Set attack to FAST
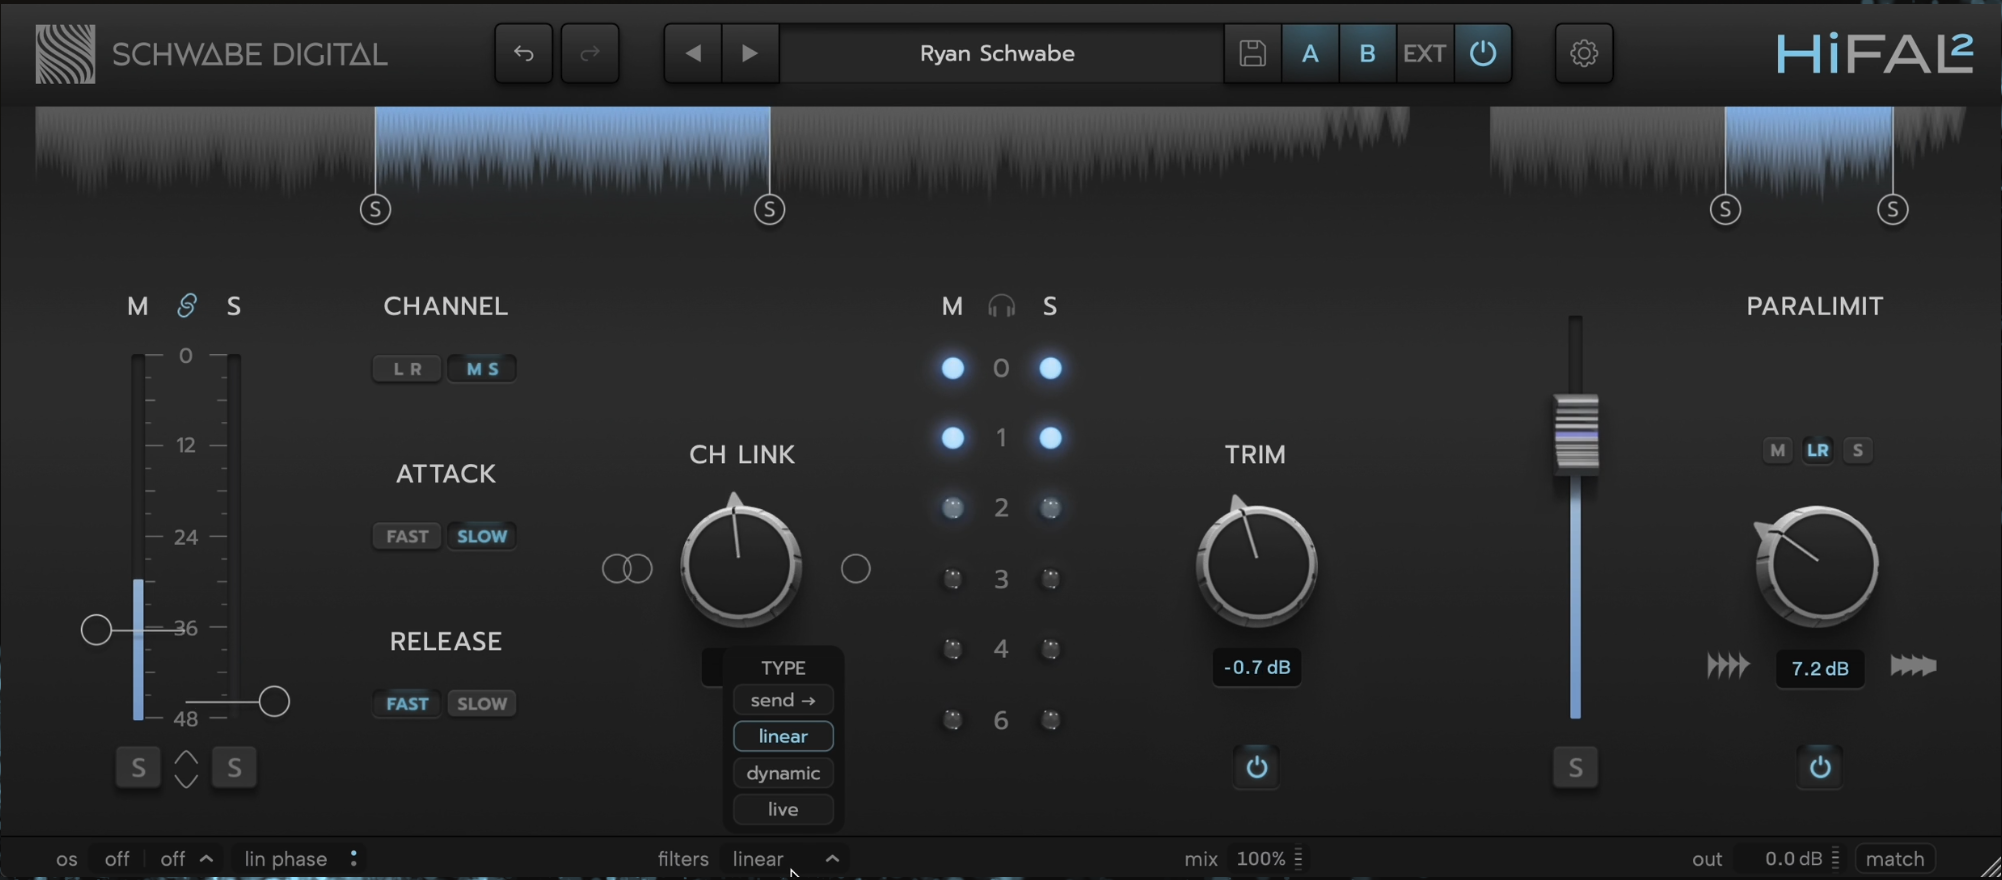 tap(407, 536)
